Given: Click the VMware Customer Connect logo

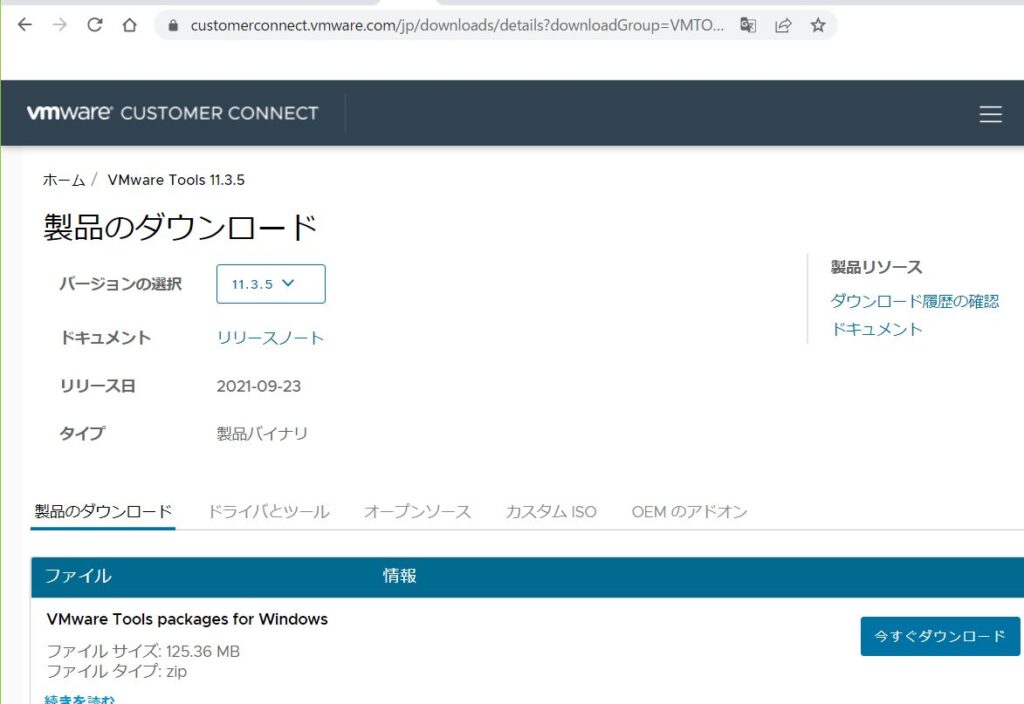Looking at the screenshot, I should pos(172,113).
